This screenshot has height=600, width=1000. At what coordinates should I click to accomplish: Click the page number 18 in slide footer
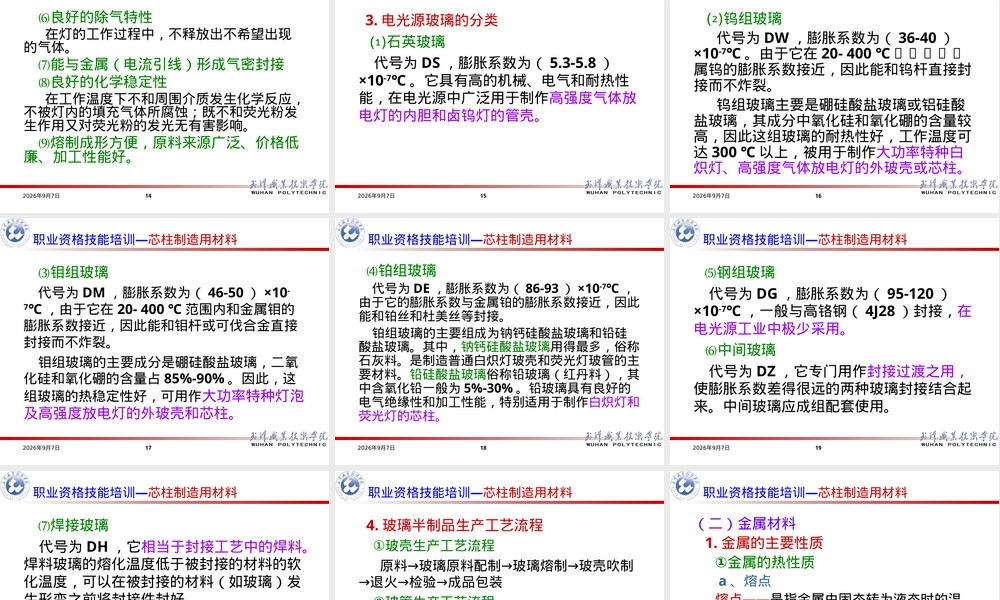tap(483, 448)
